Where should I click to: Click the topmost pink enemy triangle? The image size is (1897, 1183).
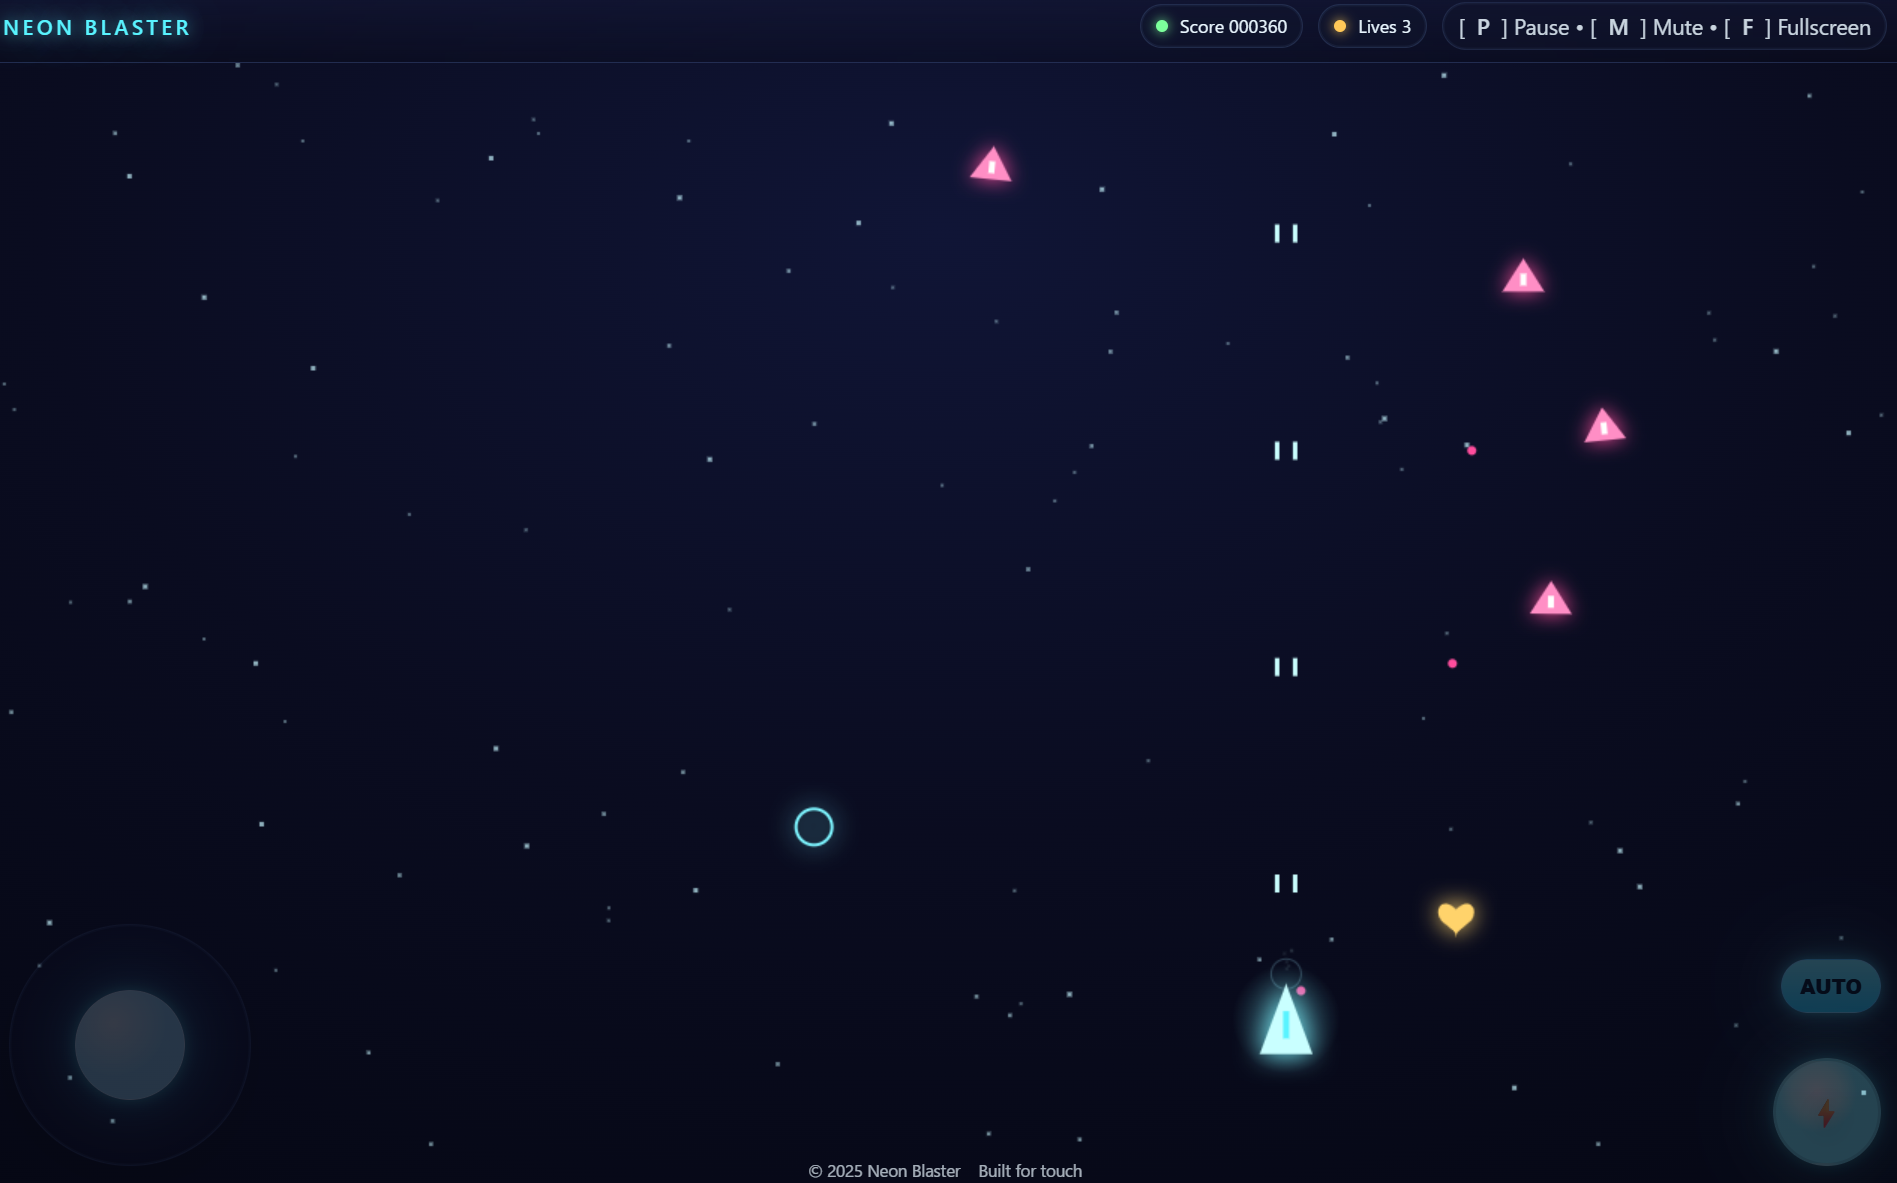pyautogui.click(x=991, y=166)
